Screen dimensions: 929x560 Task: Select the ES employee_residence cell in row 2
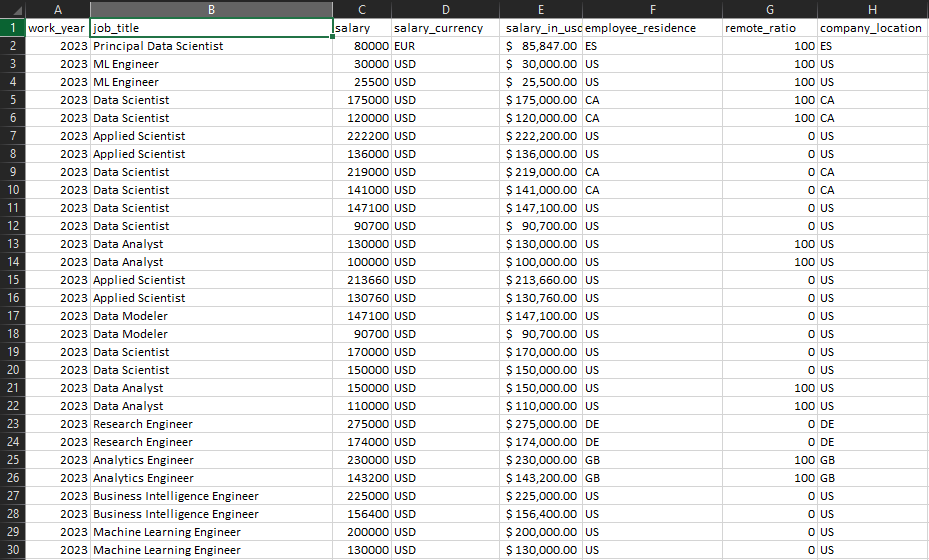[x=652, y=46]
